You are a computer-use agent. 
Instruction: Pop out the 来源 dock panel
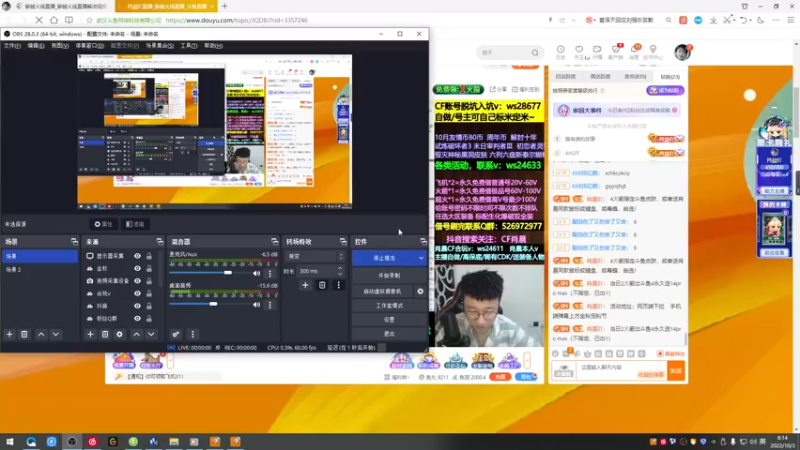(160, 241)
